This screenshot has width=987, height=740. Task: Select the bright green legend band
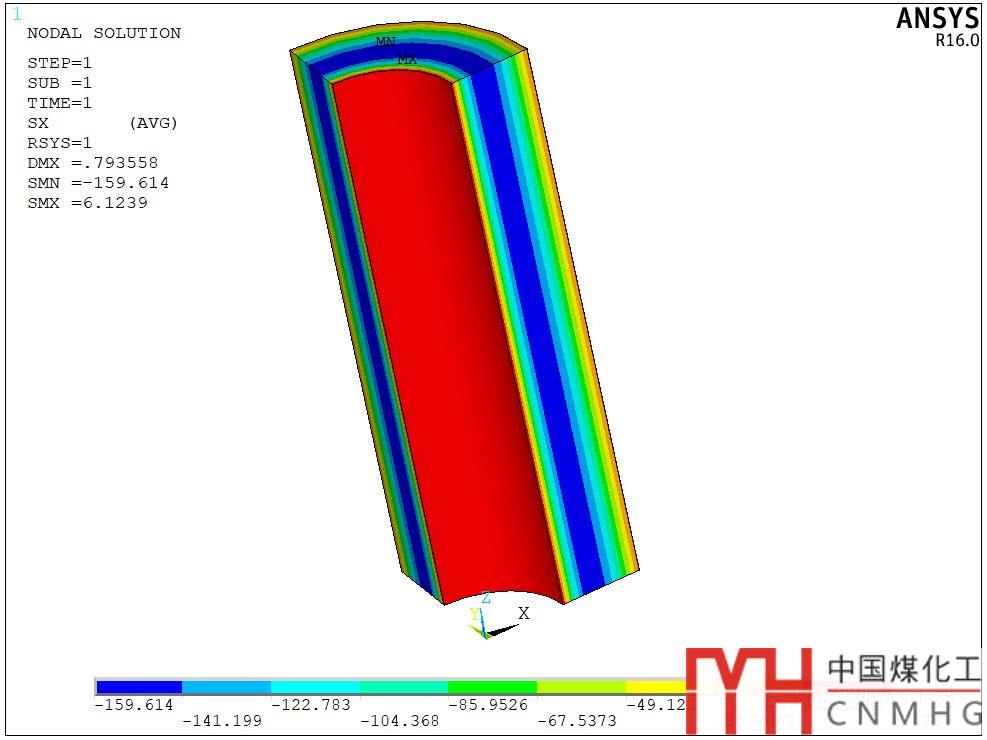tap(492, 687)
